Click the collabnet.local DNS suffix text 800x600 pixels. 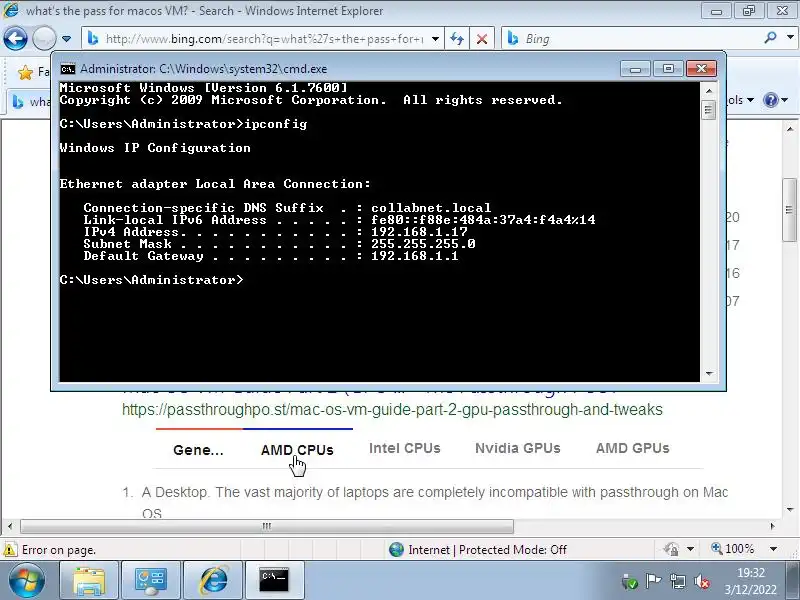pyautogui.click(x=431, y=208)
